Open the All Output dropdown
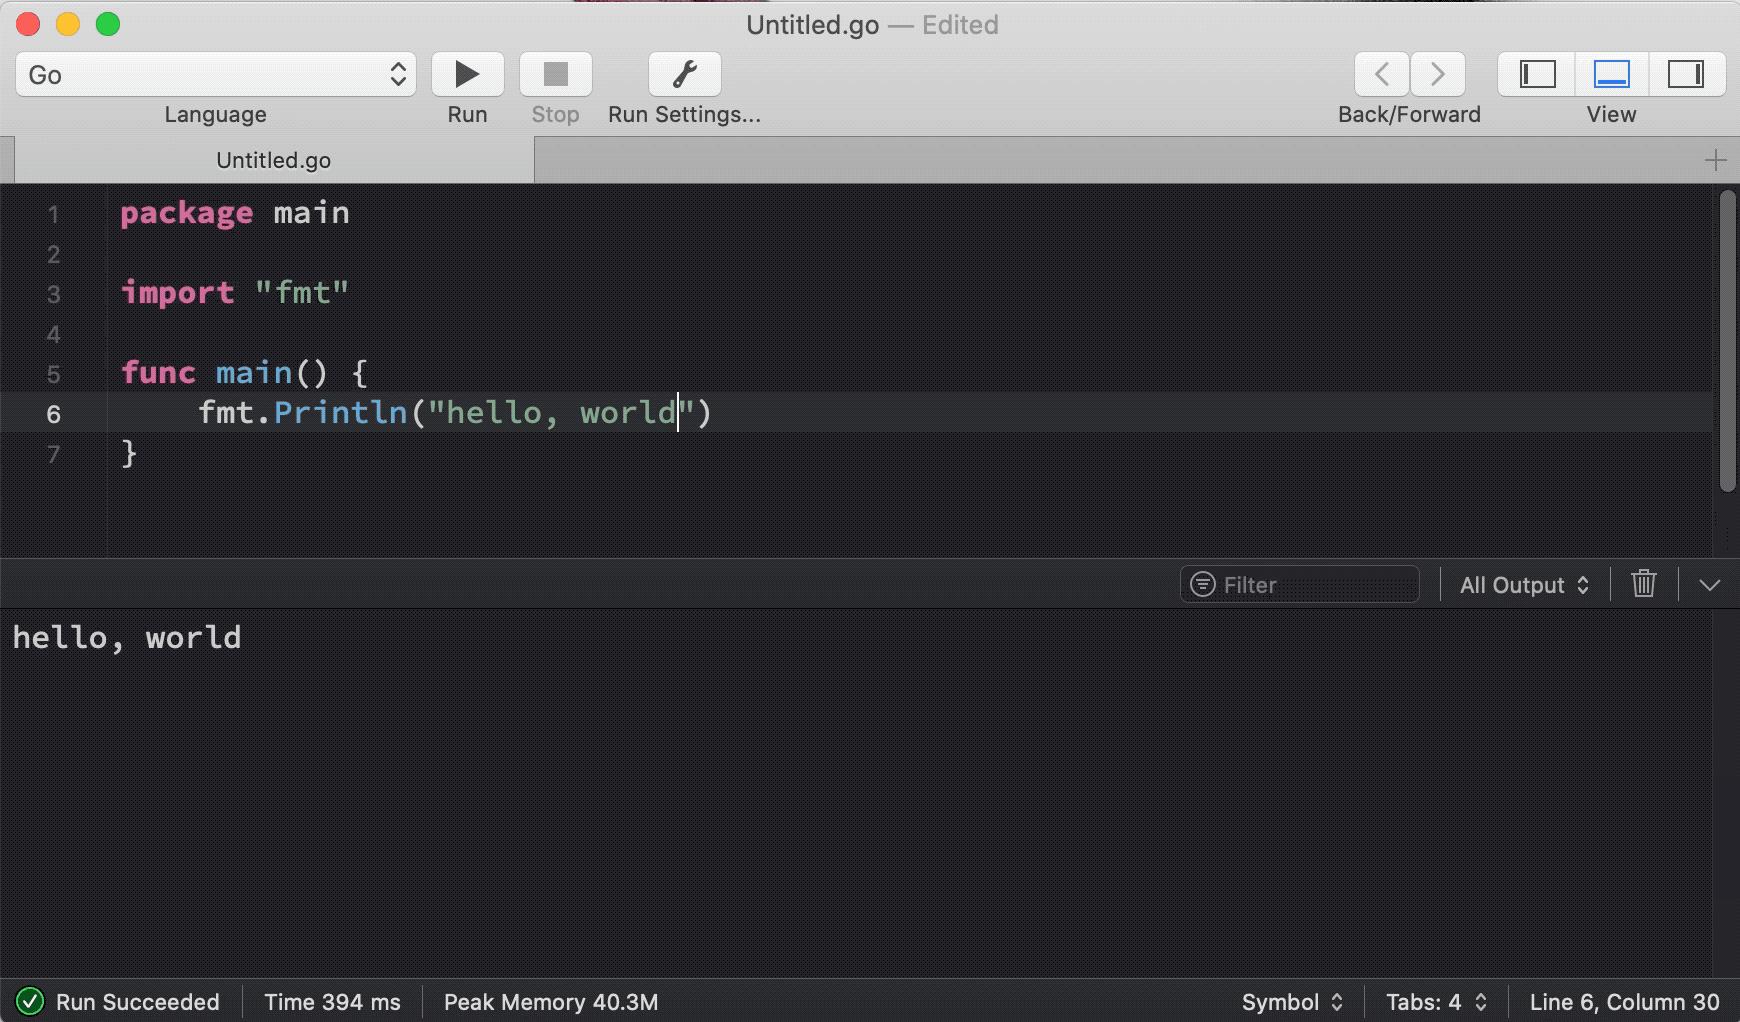Viewport: 1740px width, 1022px height. coord(1522,584)
